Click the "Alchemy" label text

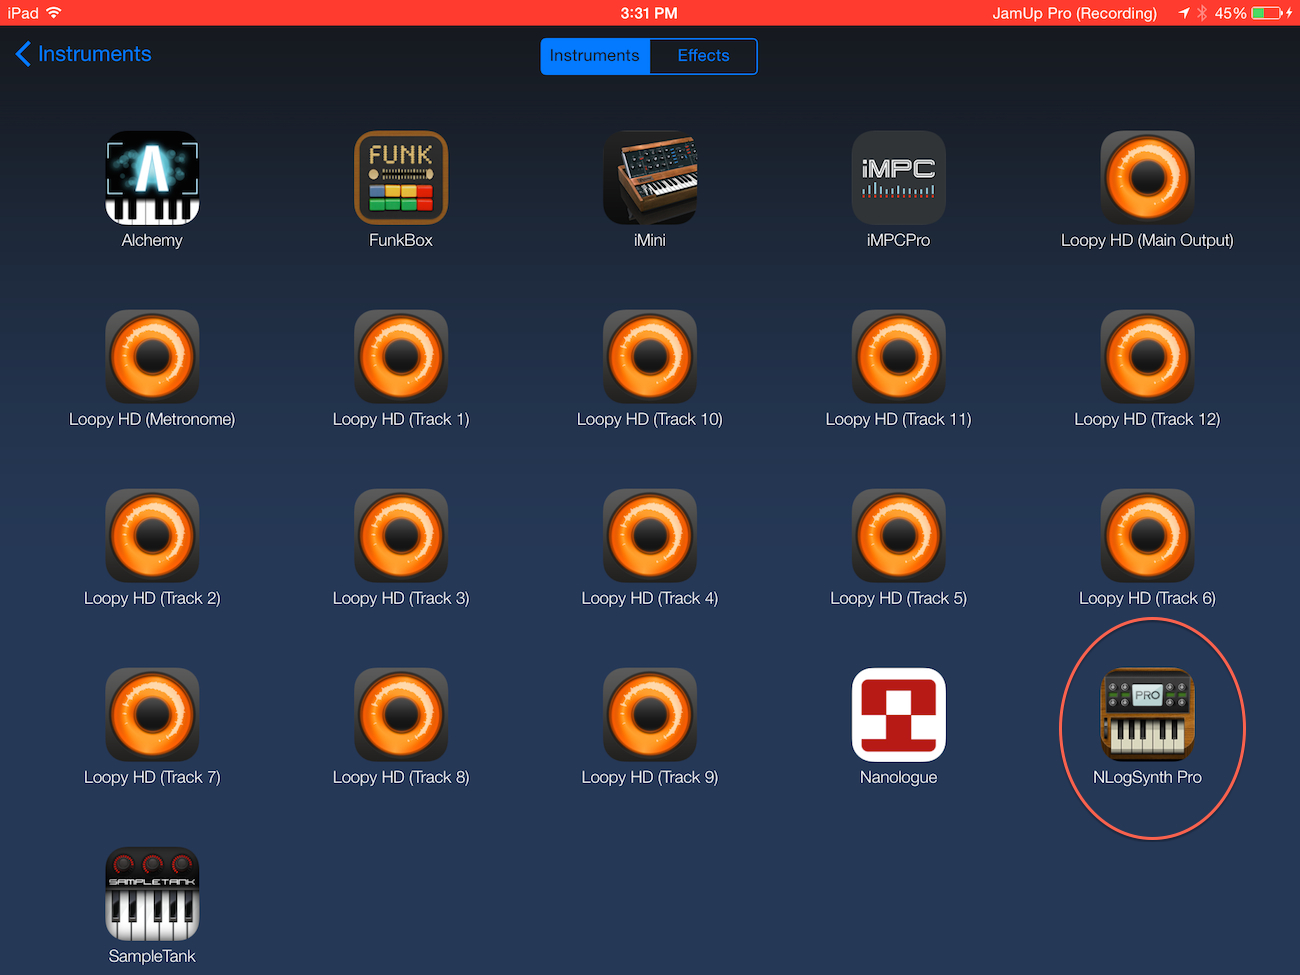click(152, 240)
